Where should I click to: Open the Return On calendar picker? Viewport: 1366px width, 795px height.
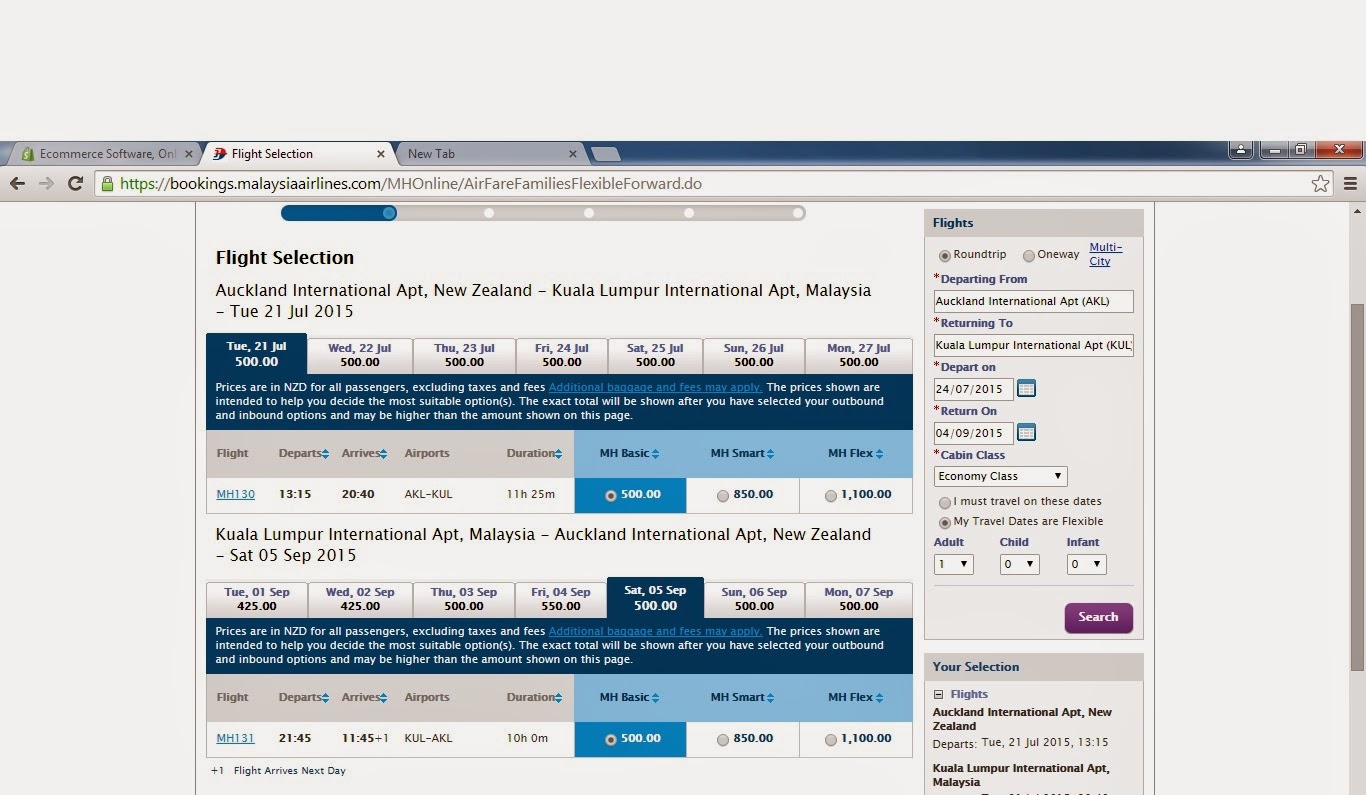pyautogui.click(x=1026, y=432)
